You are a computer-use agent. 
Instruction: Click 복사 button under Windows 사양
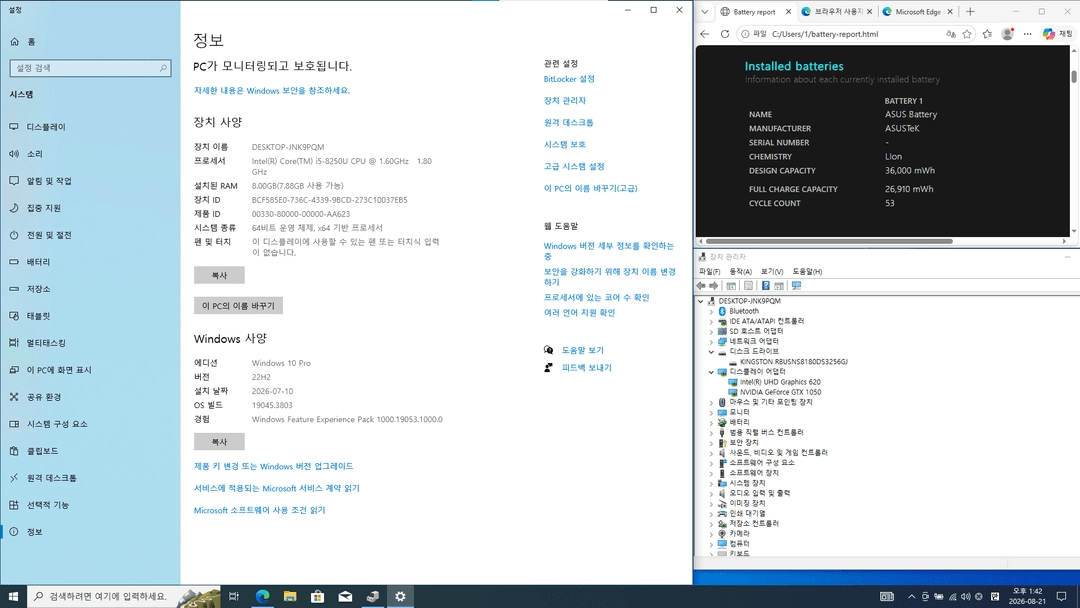click(219, 442)
